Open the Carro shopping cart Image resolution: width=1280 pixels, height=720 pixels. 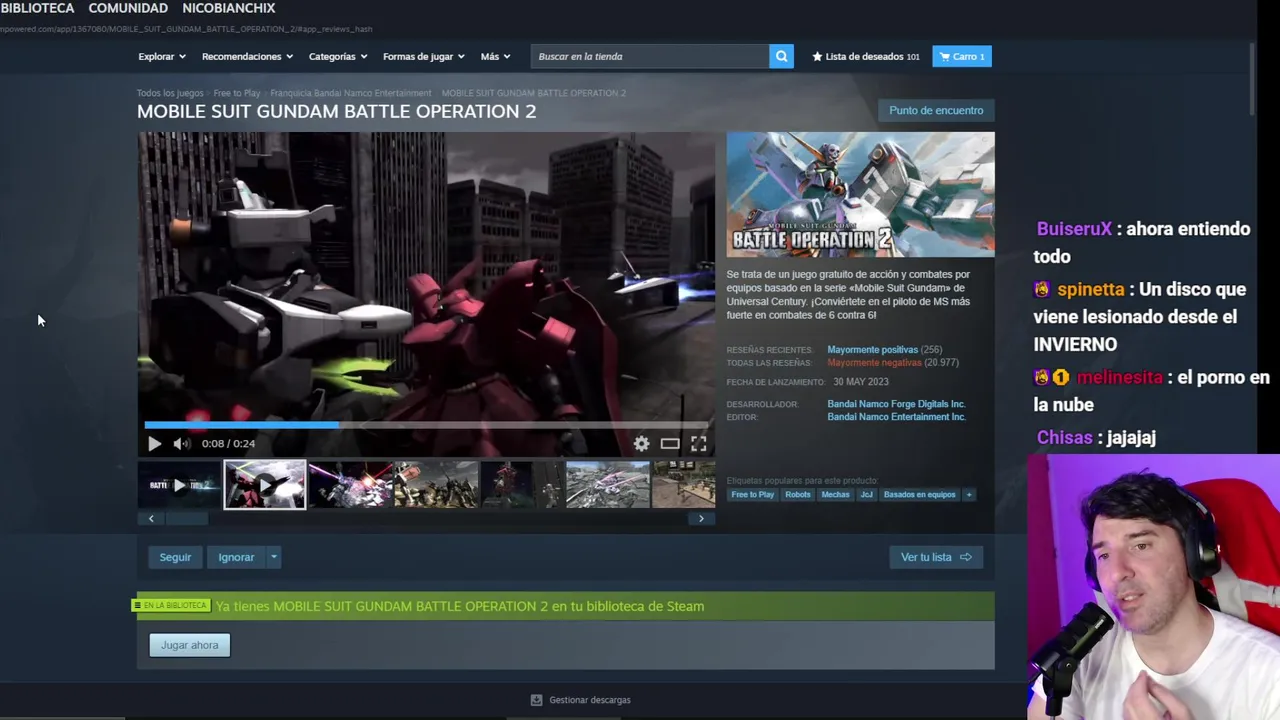click(962, 56)
